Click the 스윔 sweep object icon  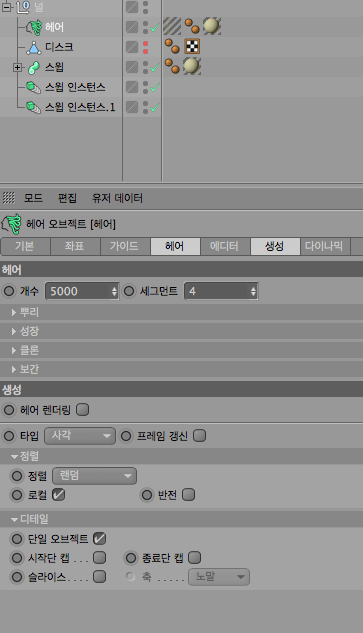tap(34, 67)
